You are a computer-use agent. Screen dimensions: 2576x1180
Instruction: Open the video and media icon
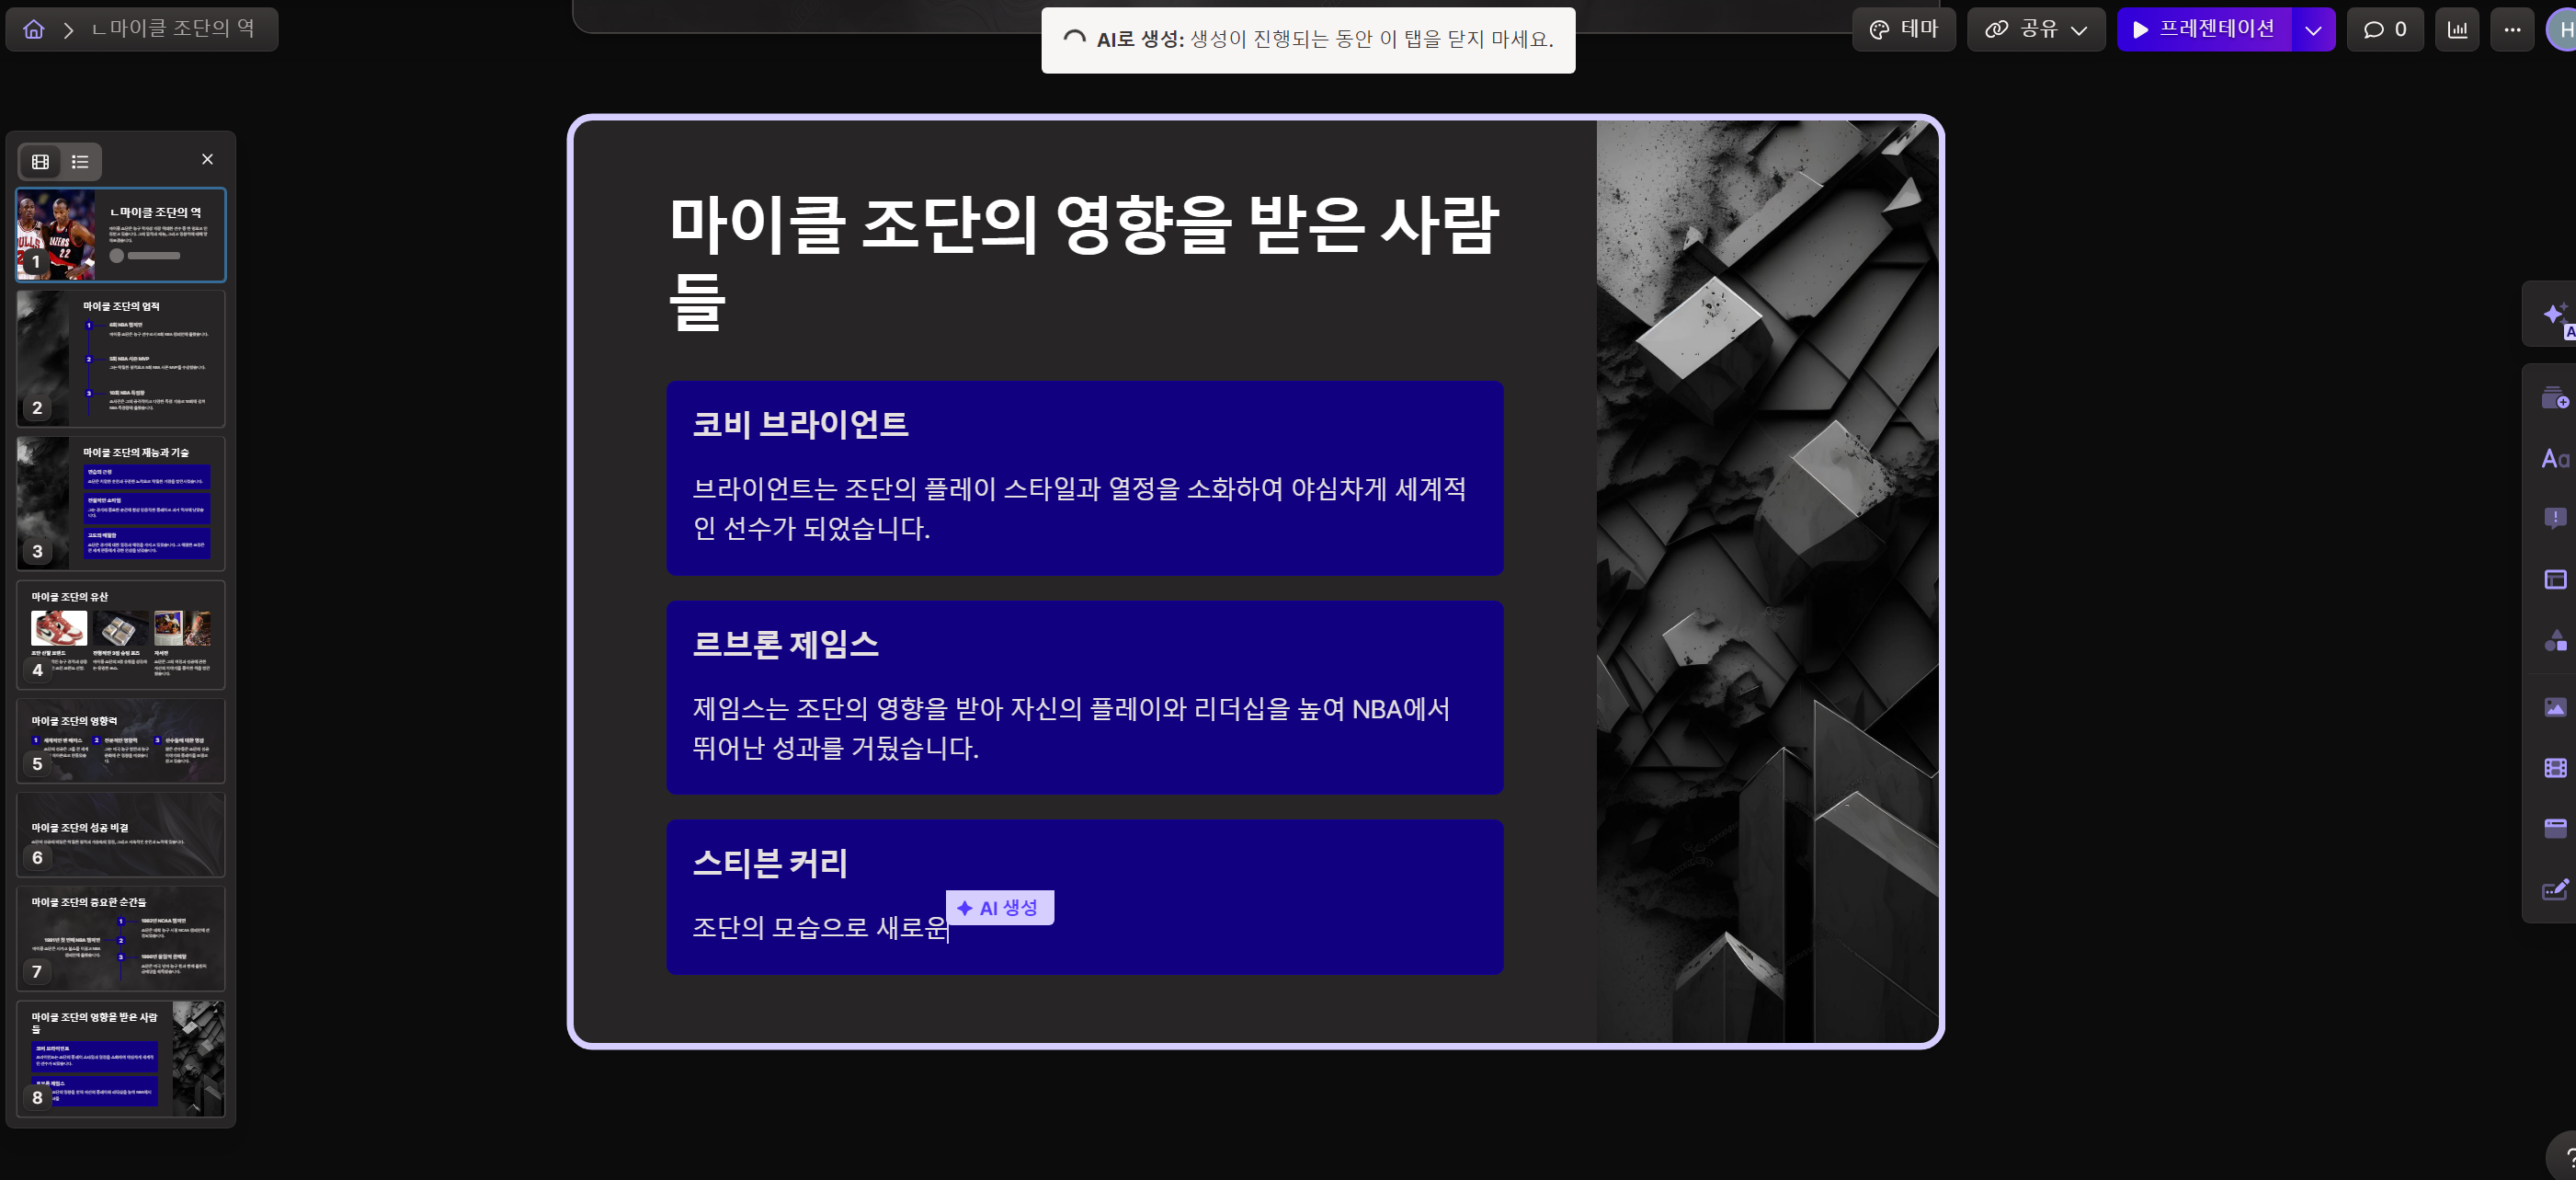click(2555, 768)
